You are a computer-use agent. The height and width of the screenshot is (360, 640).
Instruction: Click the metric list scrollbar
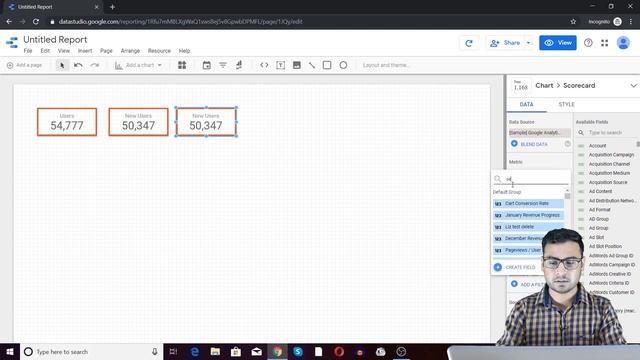(567, 196)
